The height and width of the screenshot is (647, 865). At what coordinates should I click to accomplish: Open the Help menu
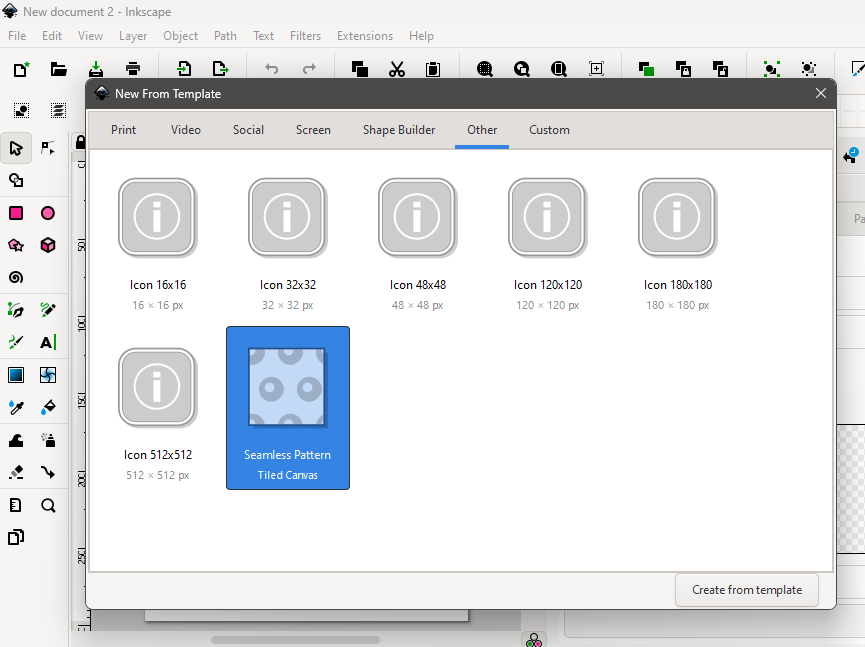(x=421, y=36)
